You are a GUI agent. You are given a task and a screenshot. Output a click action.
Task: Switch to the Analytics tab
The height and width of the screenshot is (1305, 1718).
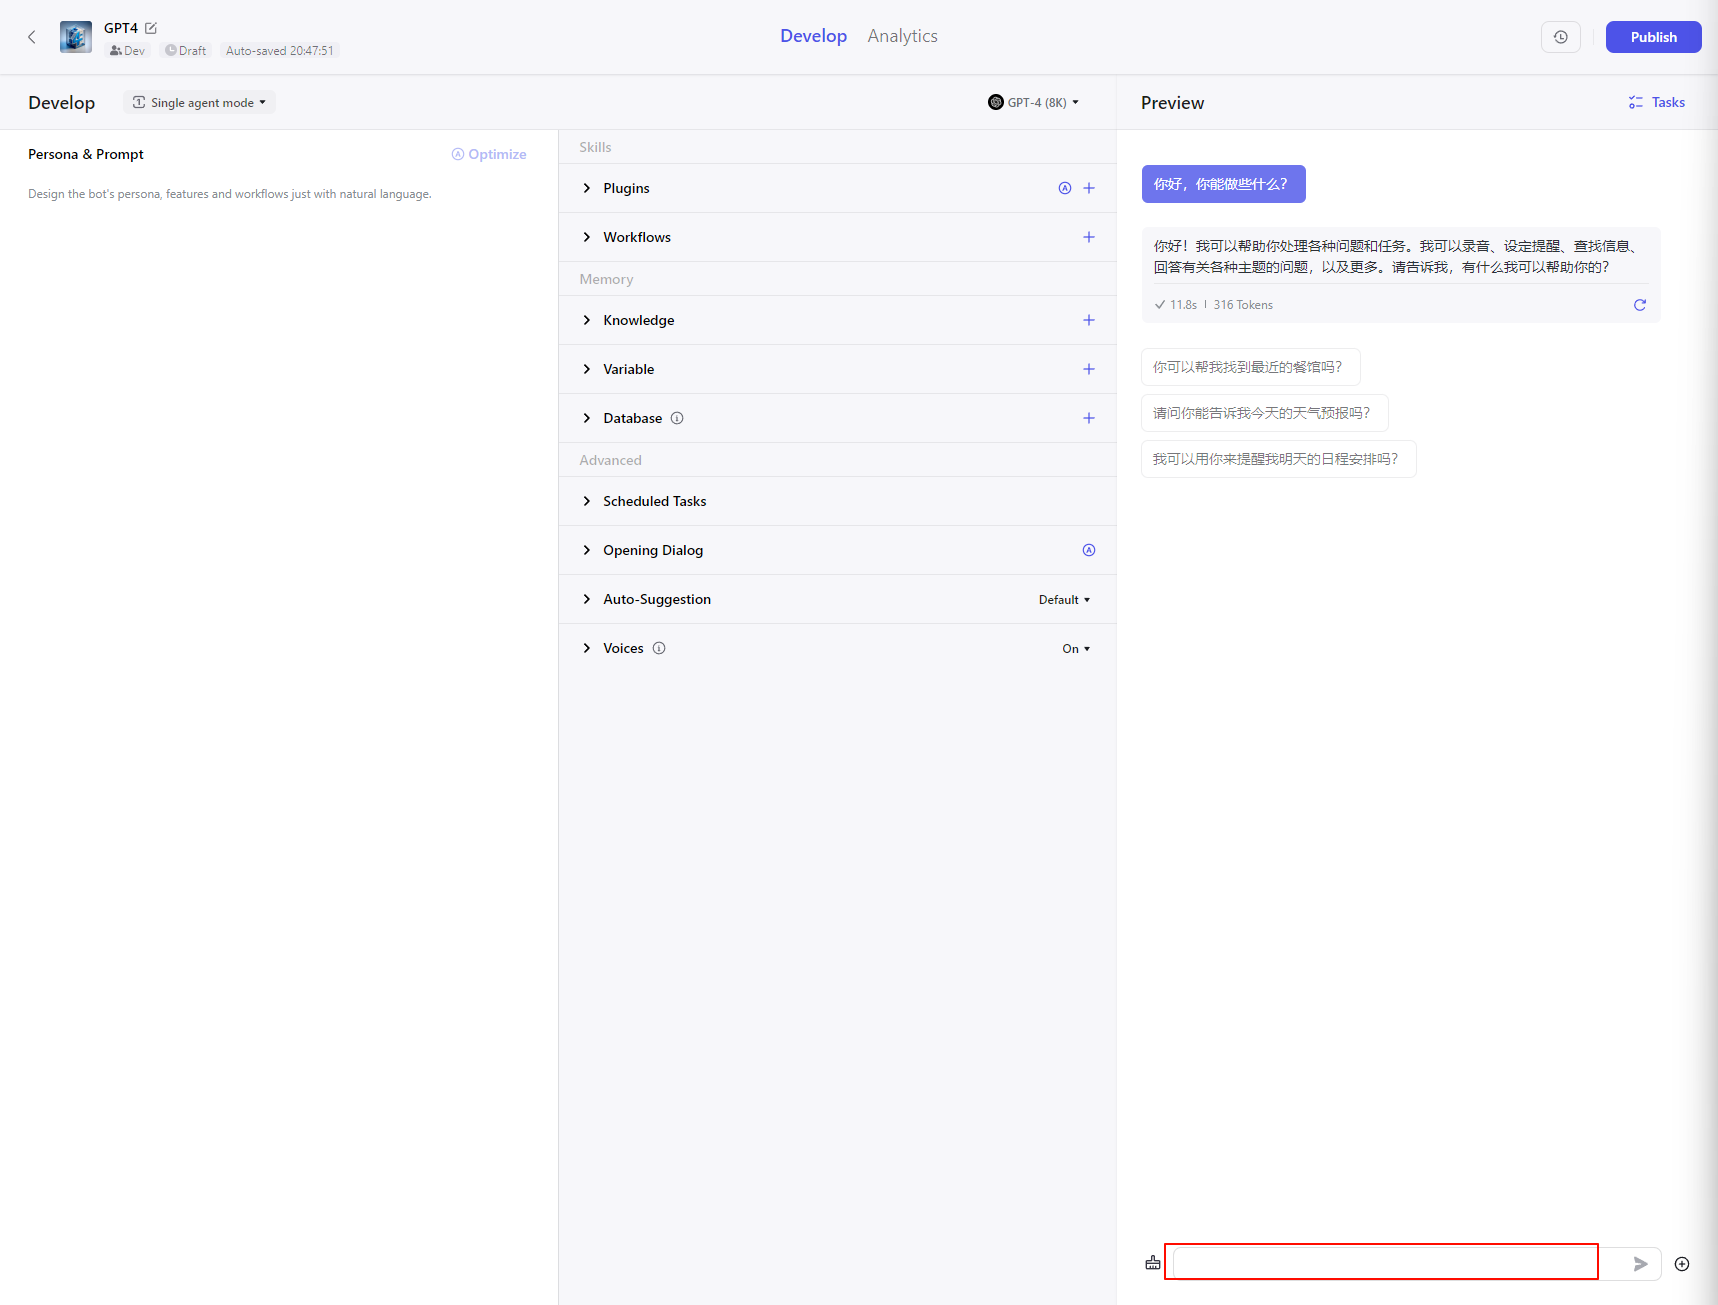tap(902, 36)
